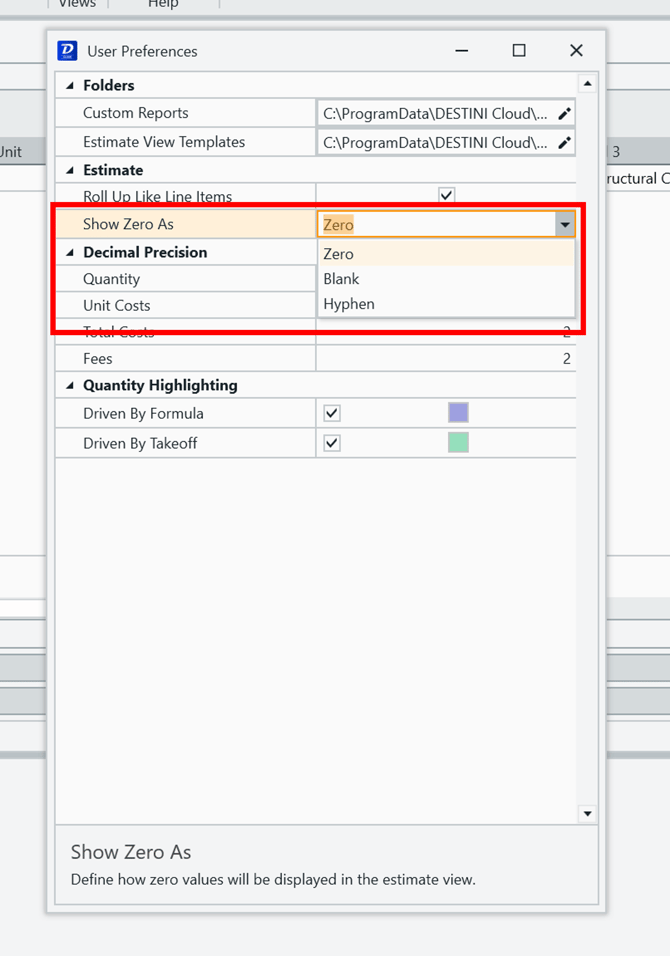This screenshot has width=670, height=956.
Task: Open the Views menu in main window
Action: [77, 4]
